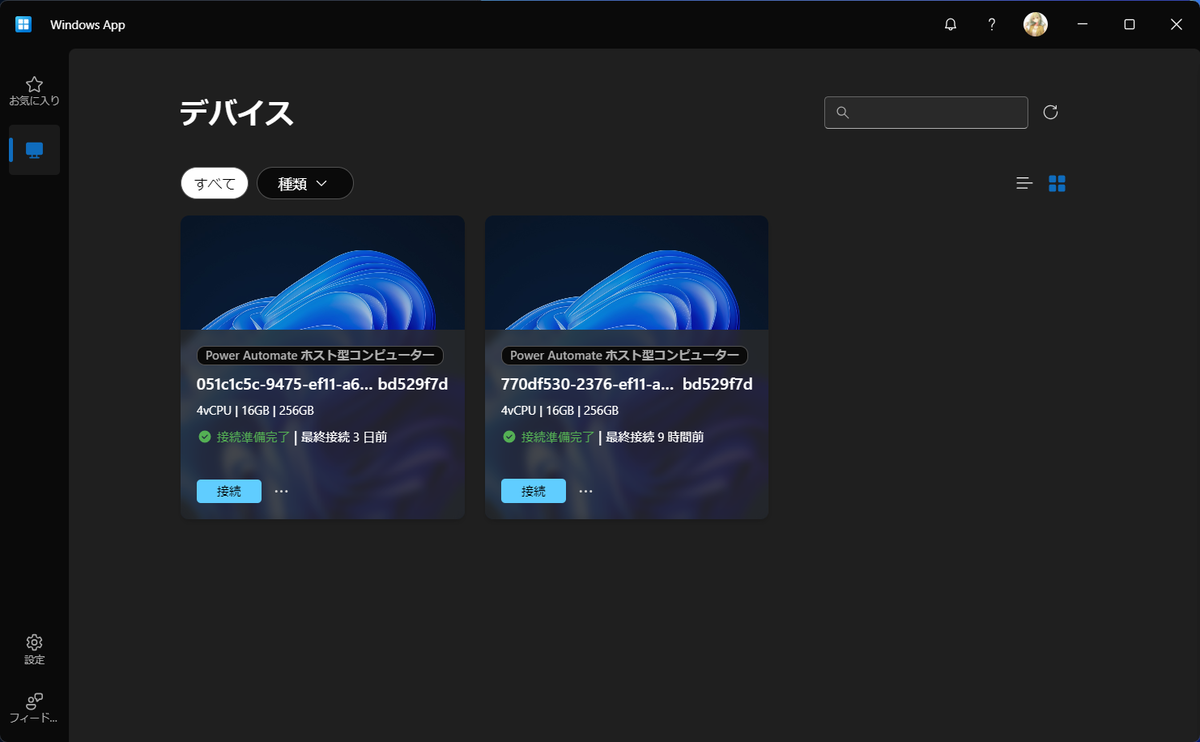The image size is (1200, 742).
Task: Connect to device 770df530-2376
Action: coord(533,491)
